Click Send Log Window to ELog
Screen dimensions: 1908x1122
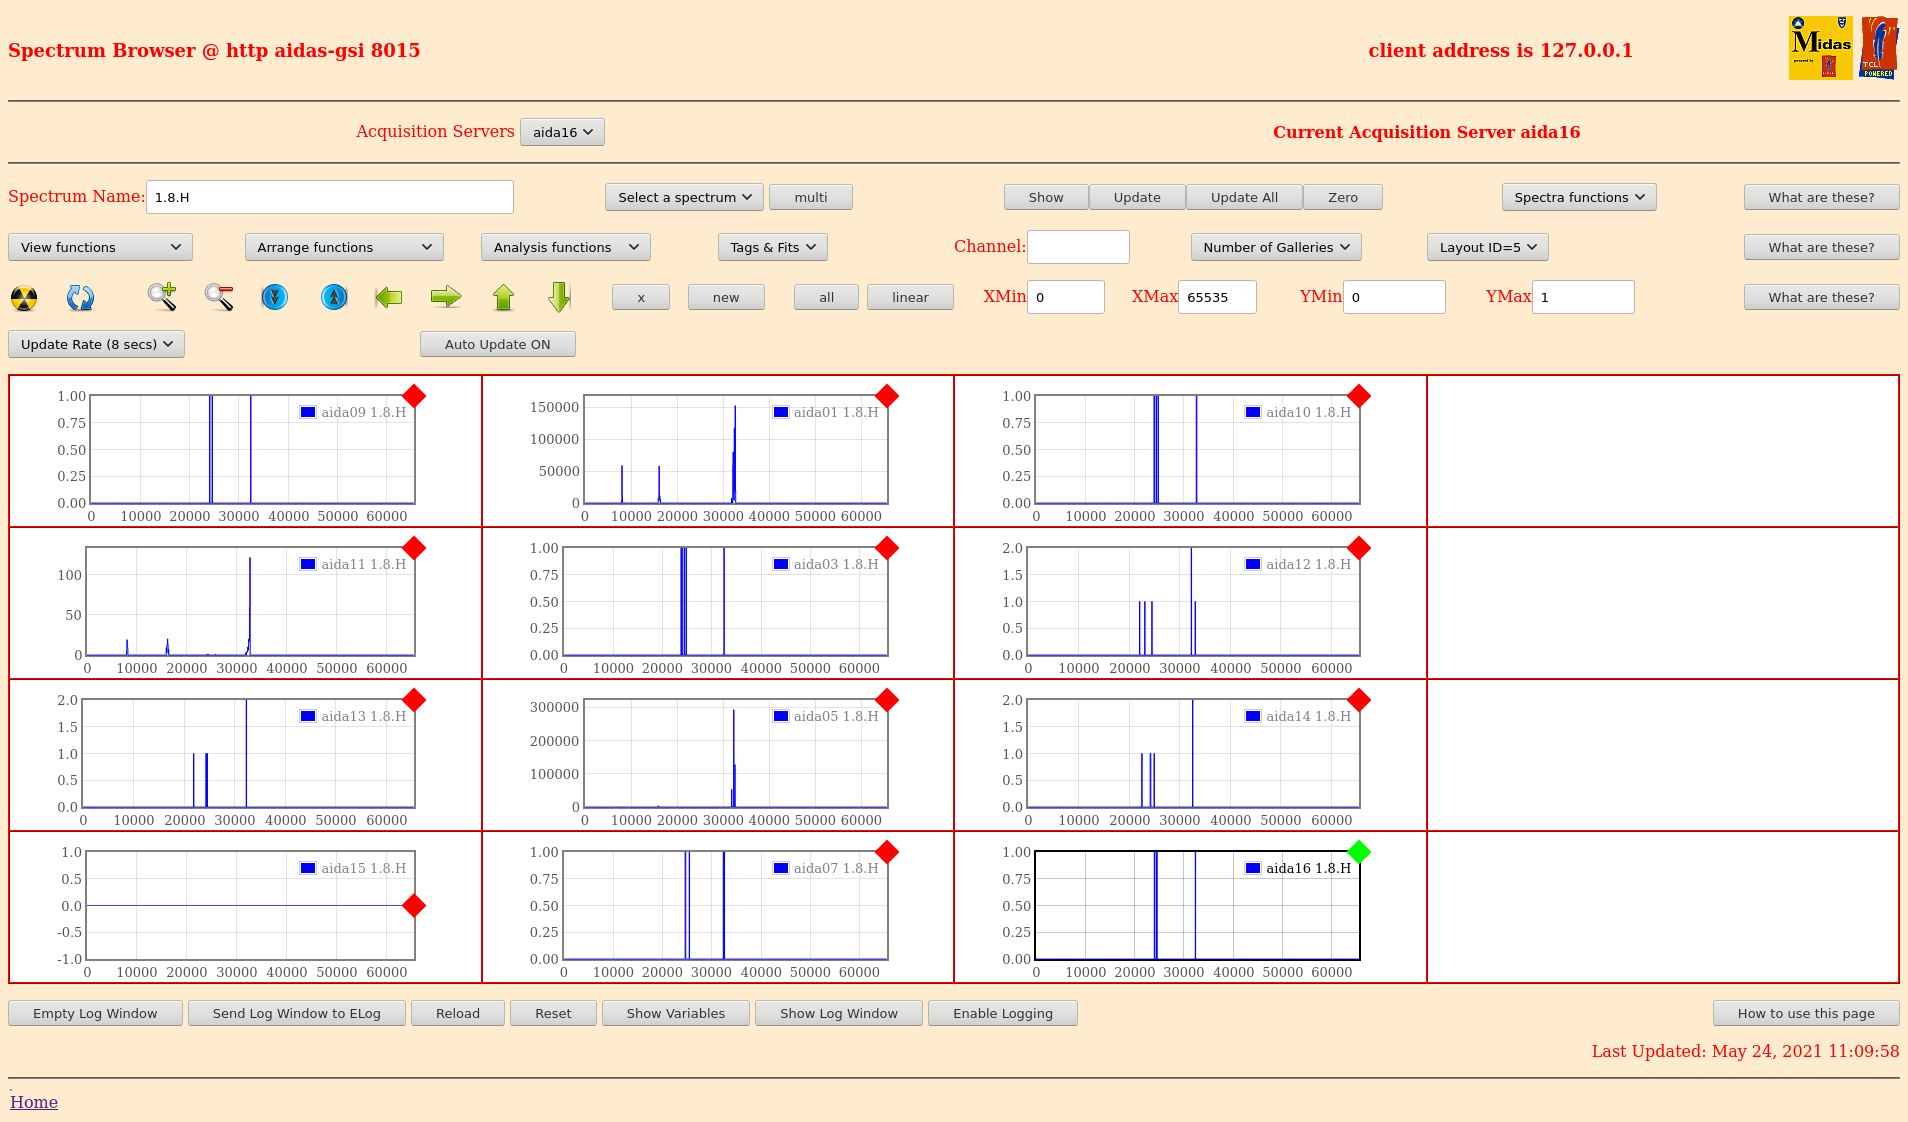(x=297, y=1013)
